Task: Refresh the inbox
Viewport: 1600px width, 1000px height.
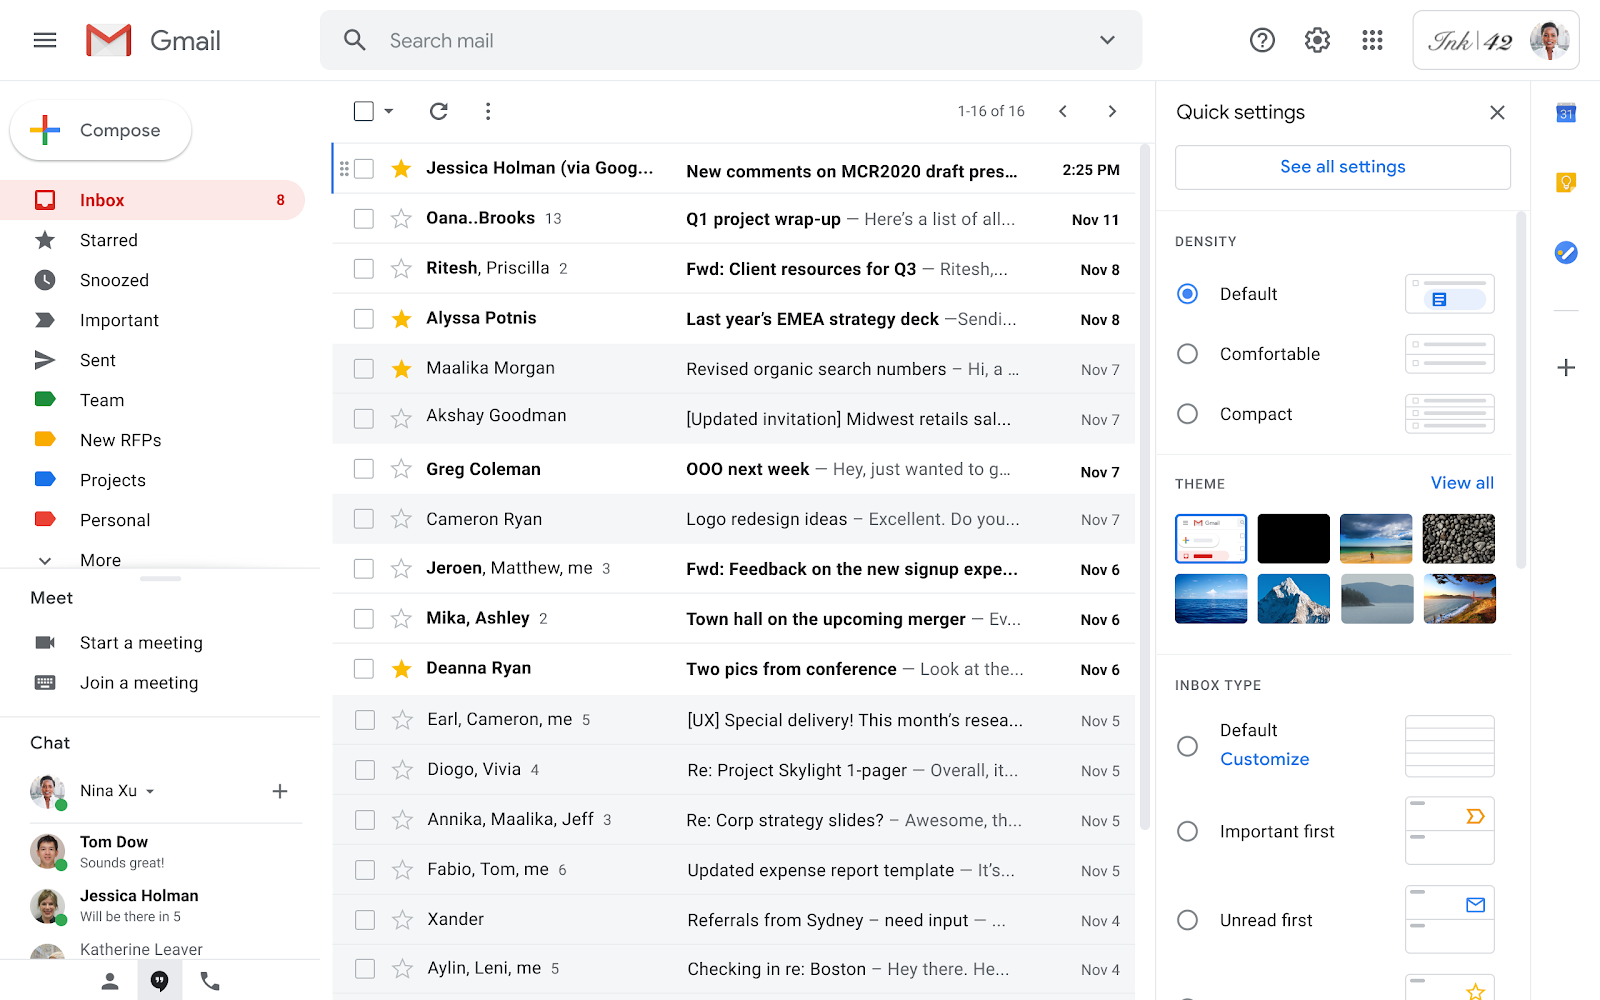Action: pos(438,111)
